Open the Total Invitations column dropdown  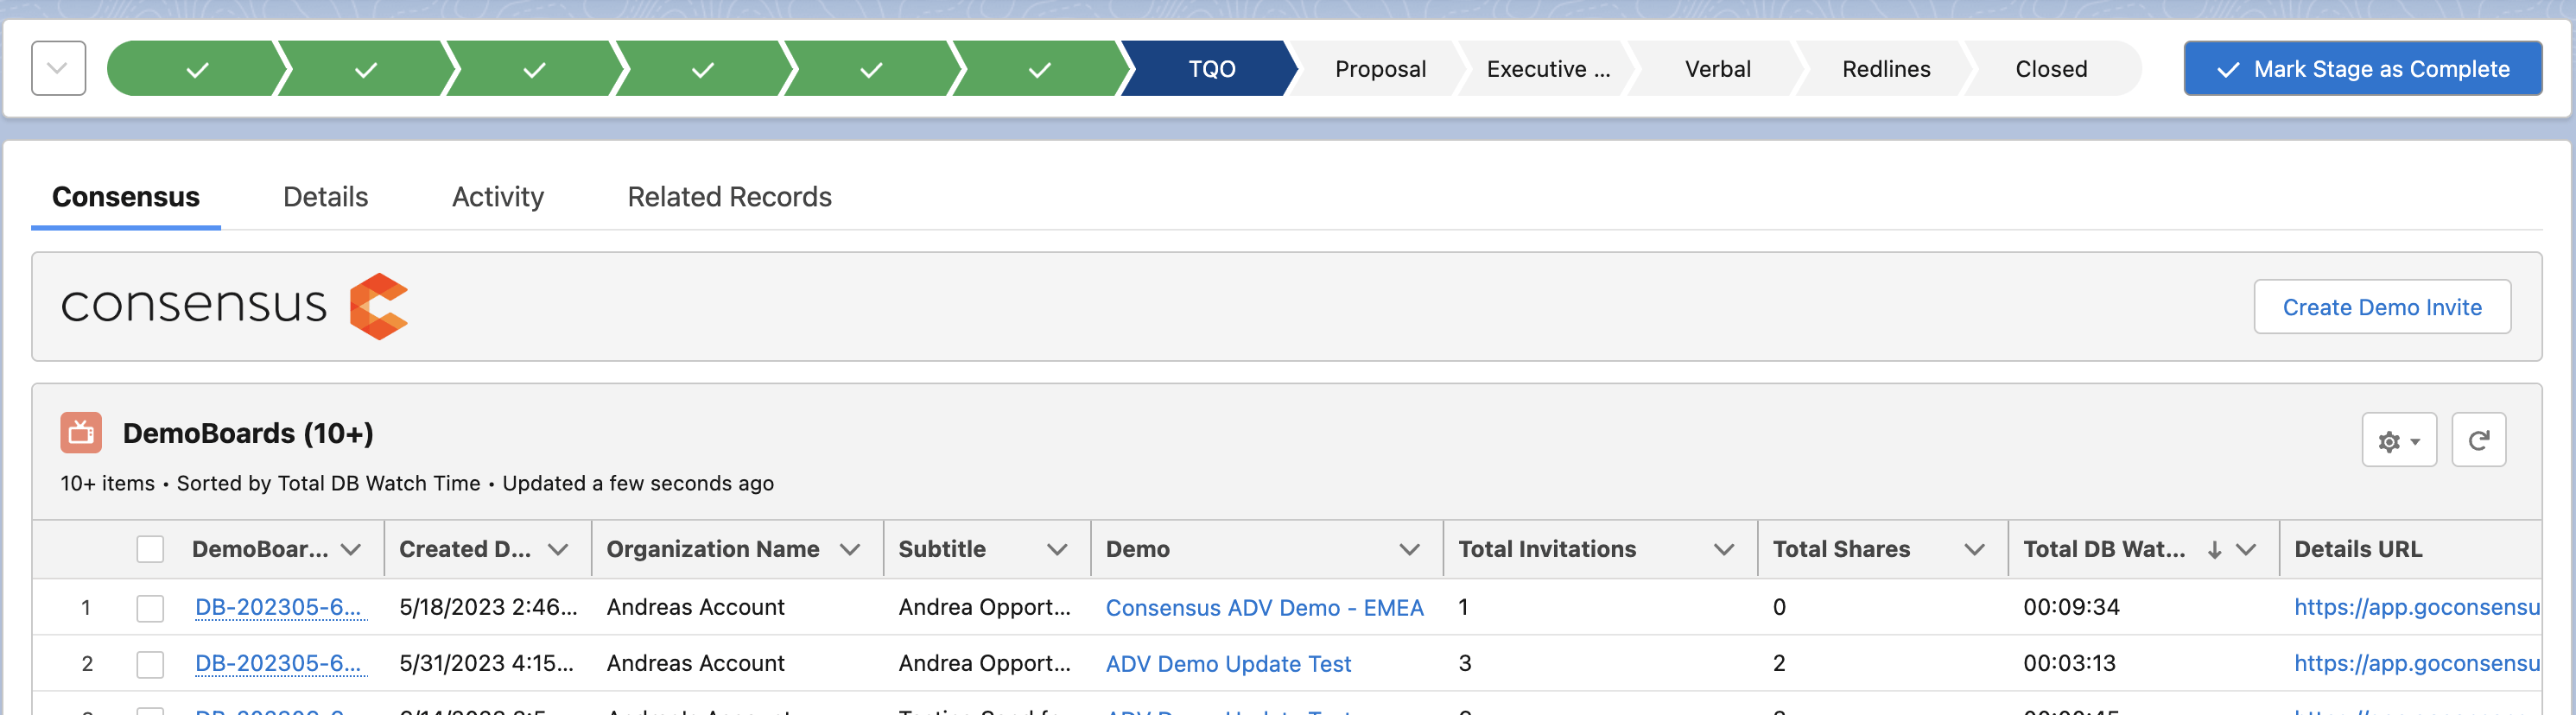click(x=1723, y=549)
